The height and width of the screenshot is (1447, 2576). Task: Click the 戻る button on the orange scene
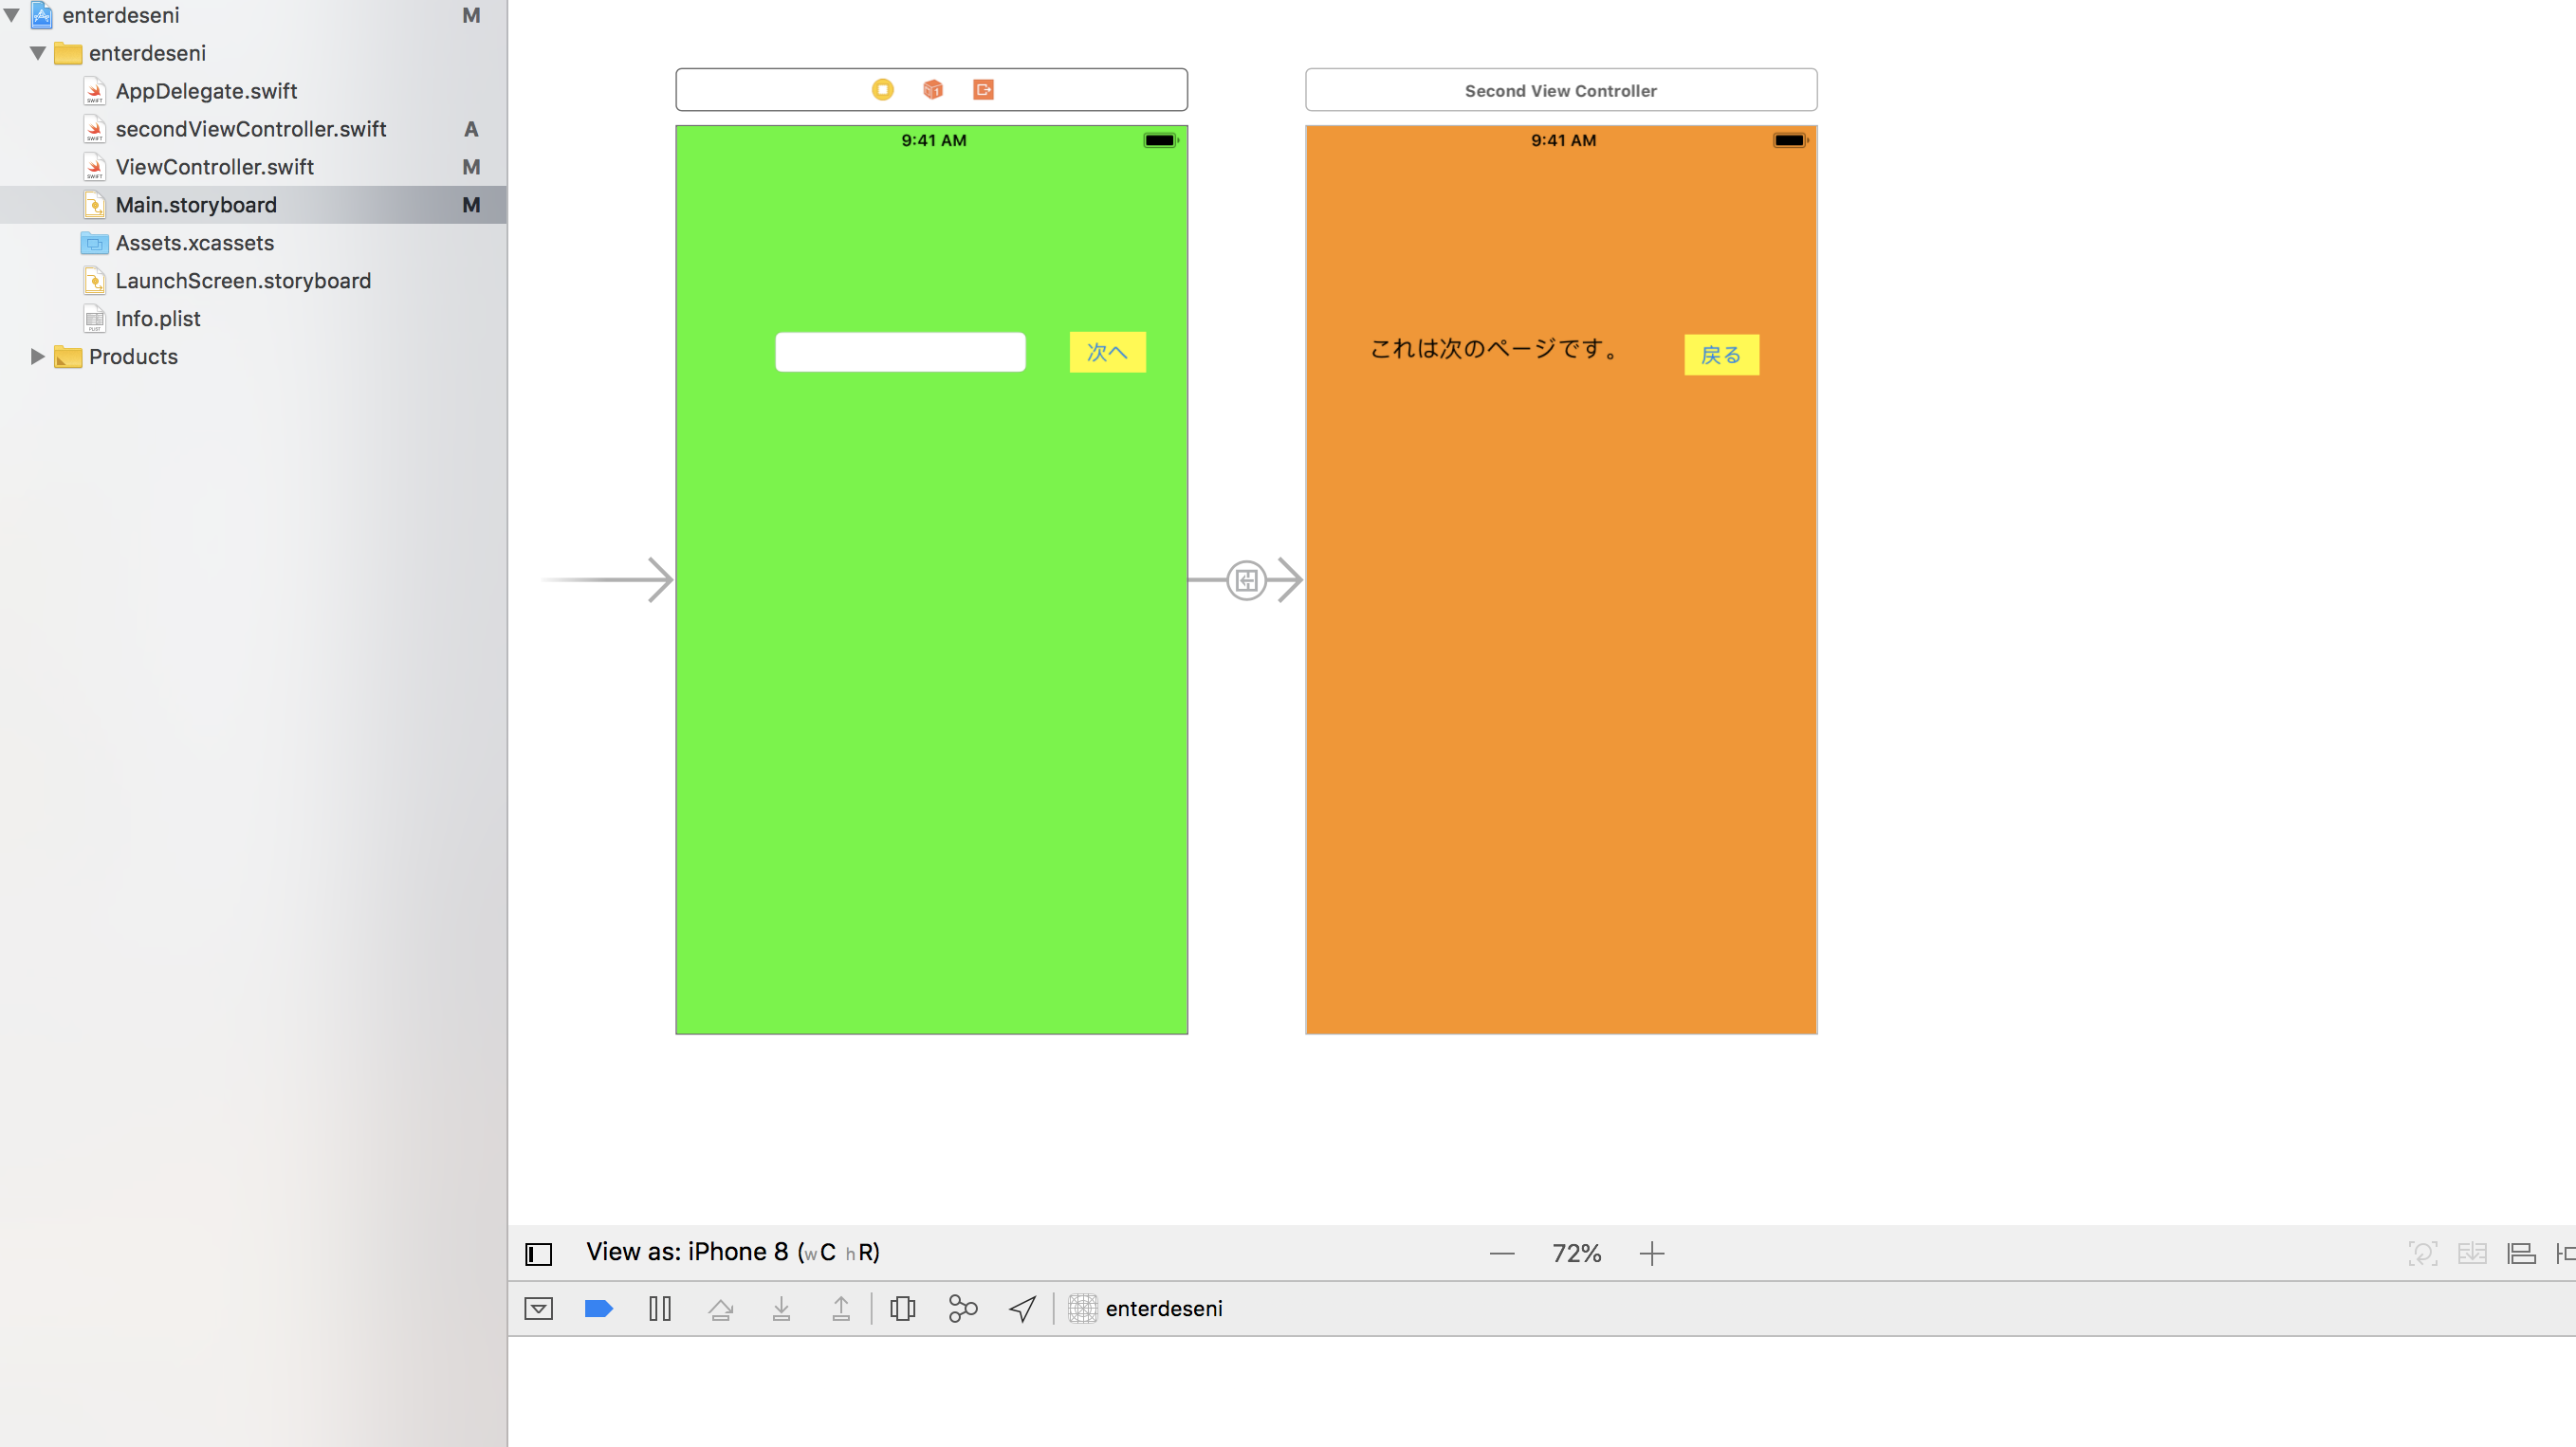(1721, 355)
